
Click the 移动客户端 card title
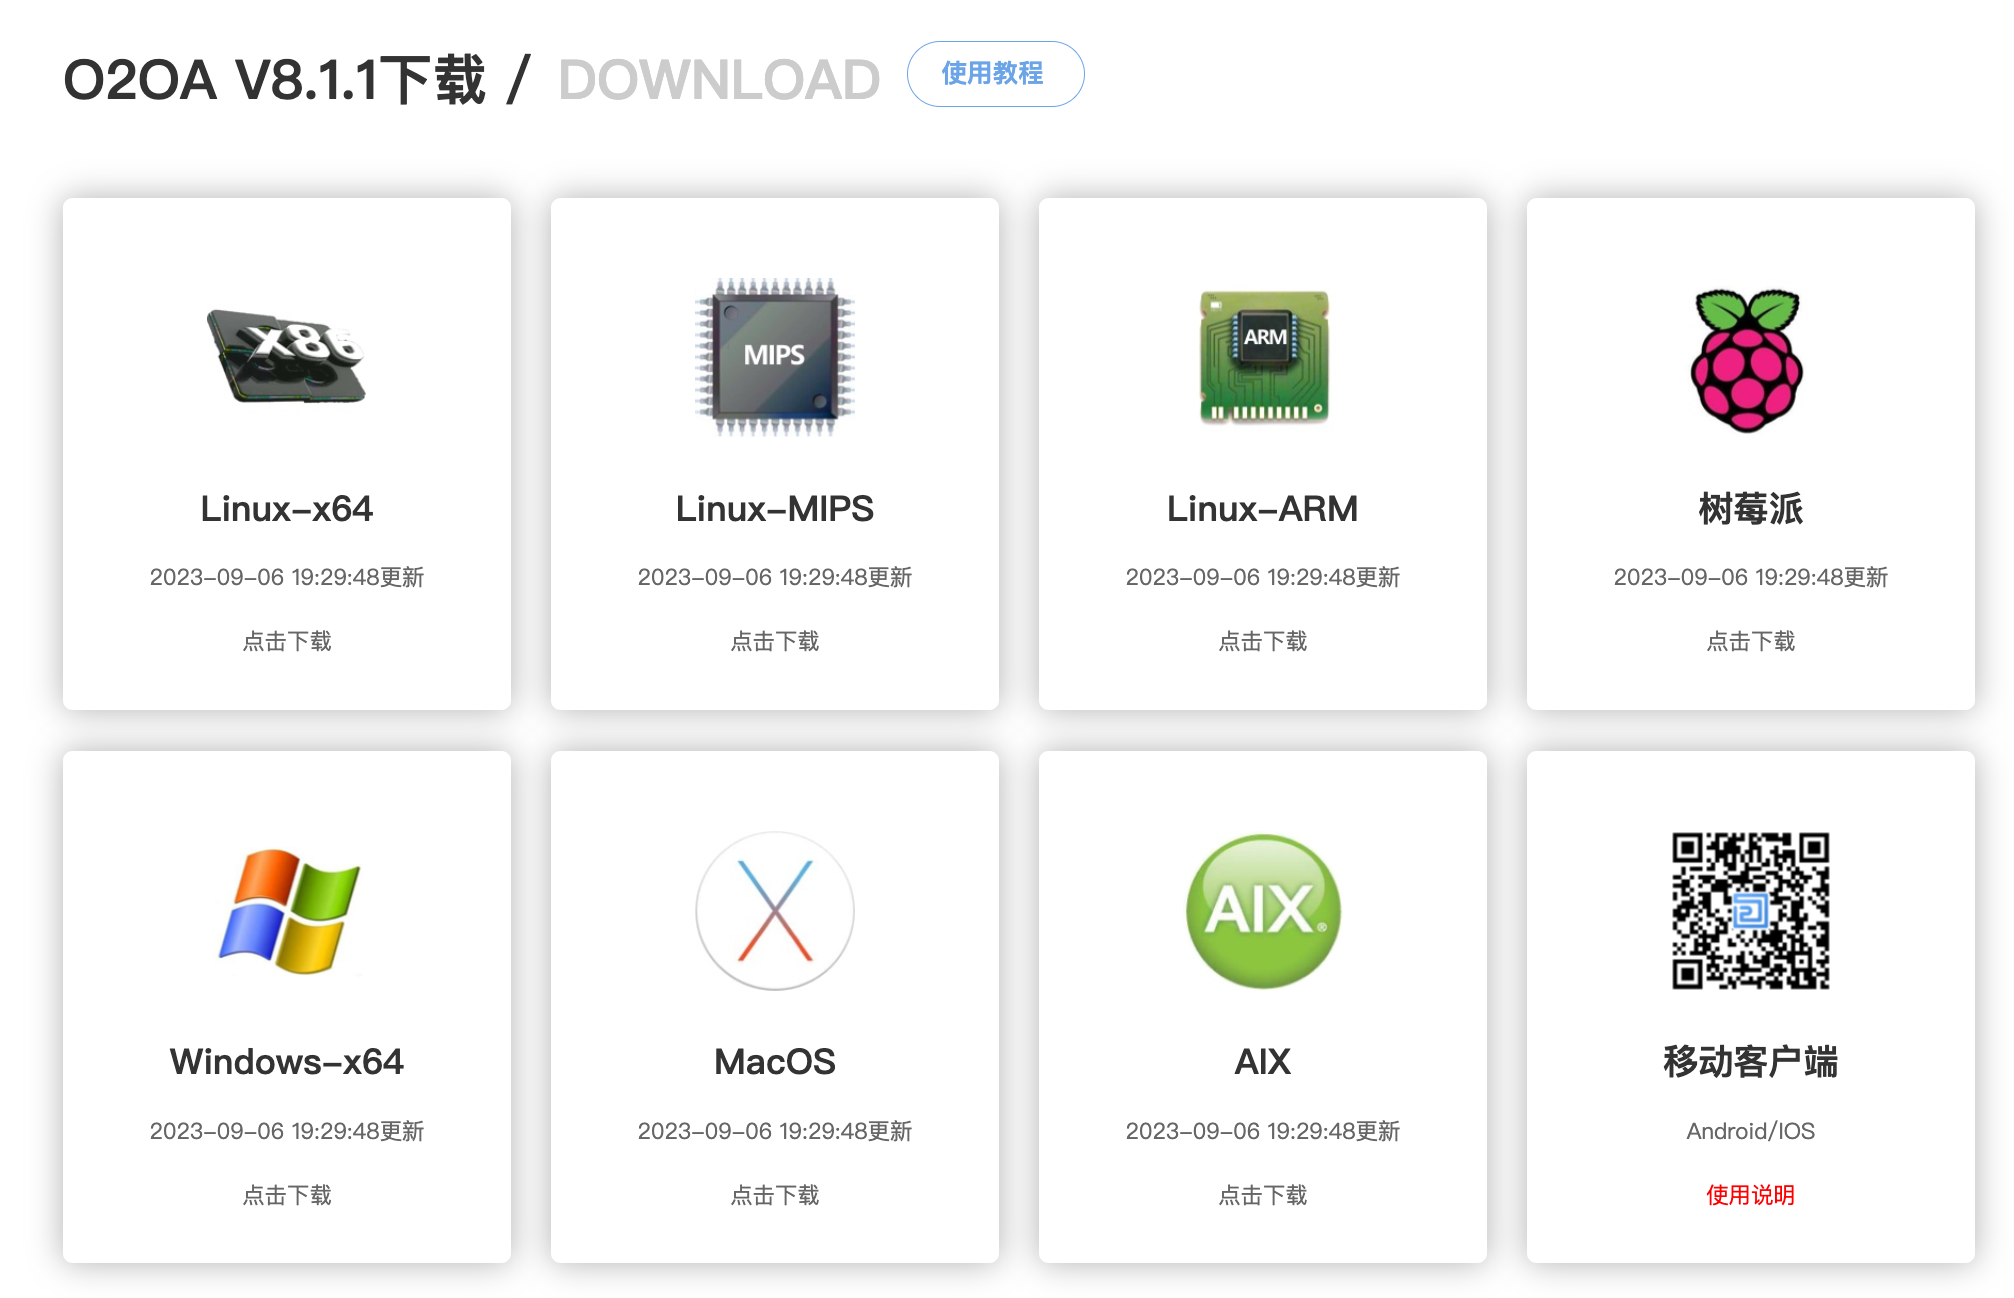click(1750, 1062)
